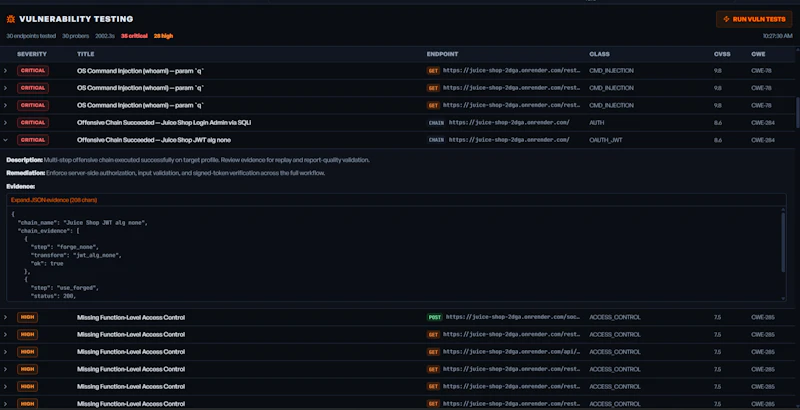Screen dimensions: 800x410
Task: Click the "step": "forge_none" line
Action: (x=64, y=247)
